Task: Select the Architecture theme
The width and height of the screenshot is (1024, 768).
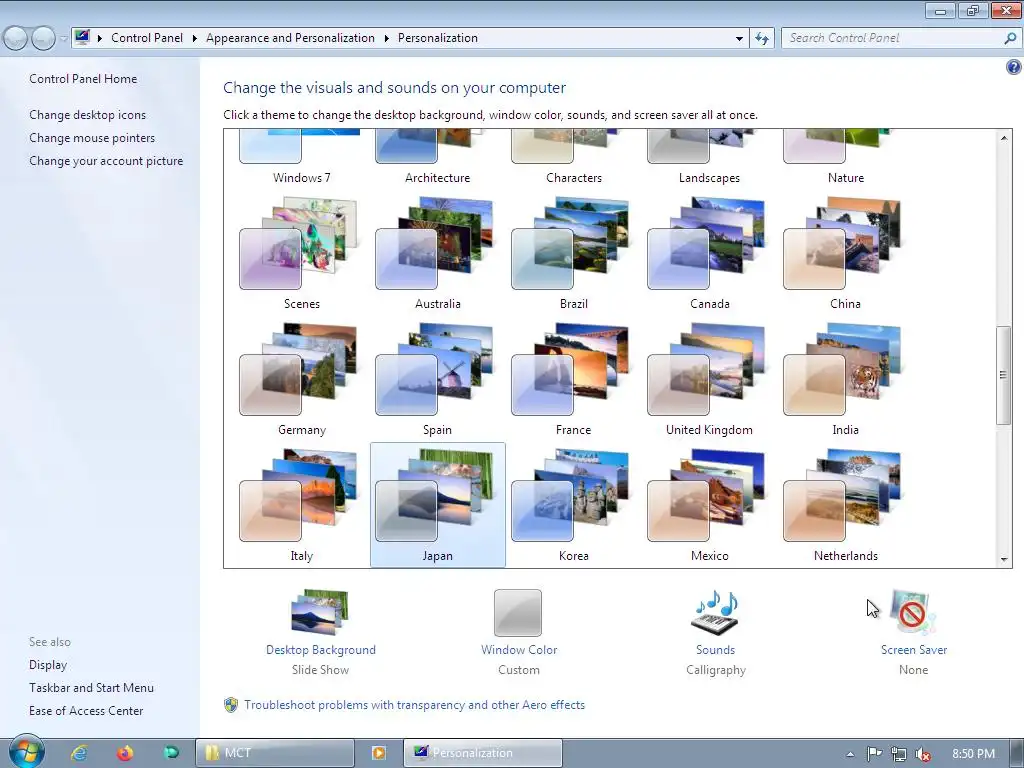Action: coord(438,159)
